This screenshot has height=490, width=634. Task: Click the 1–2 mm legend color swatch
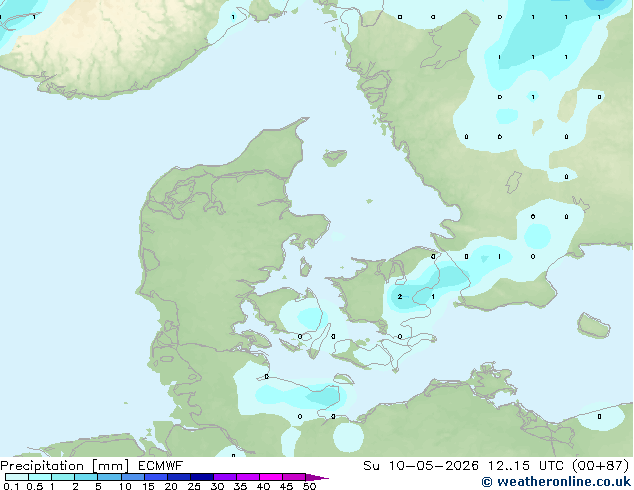pos(63,477)
